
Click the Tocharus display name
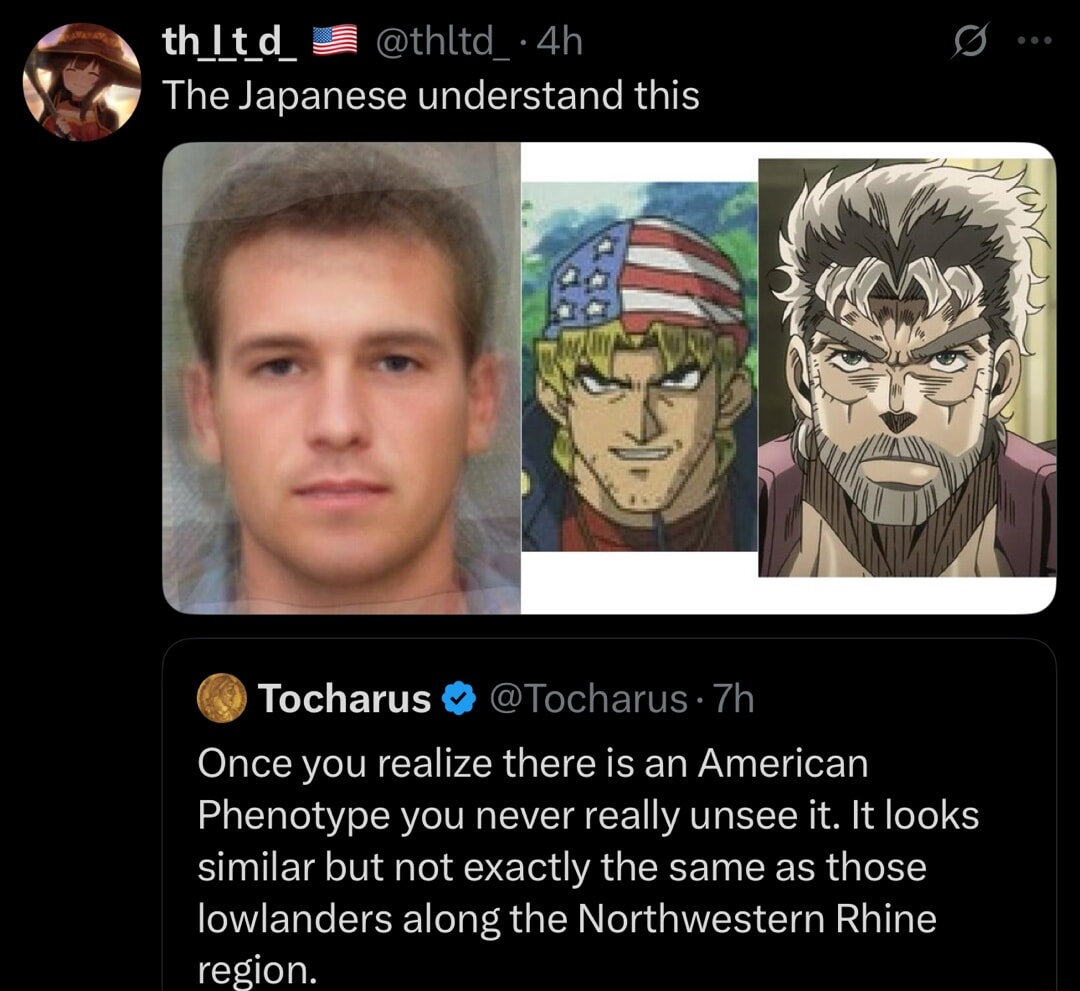pos(344,699)
